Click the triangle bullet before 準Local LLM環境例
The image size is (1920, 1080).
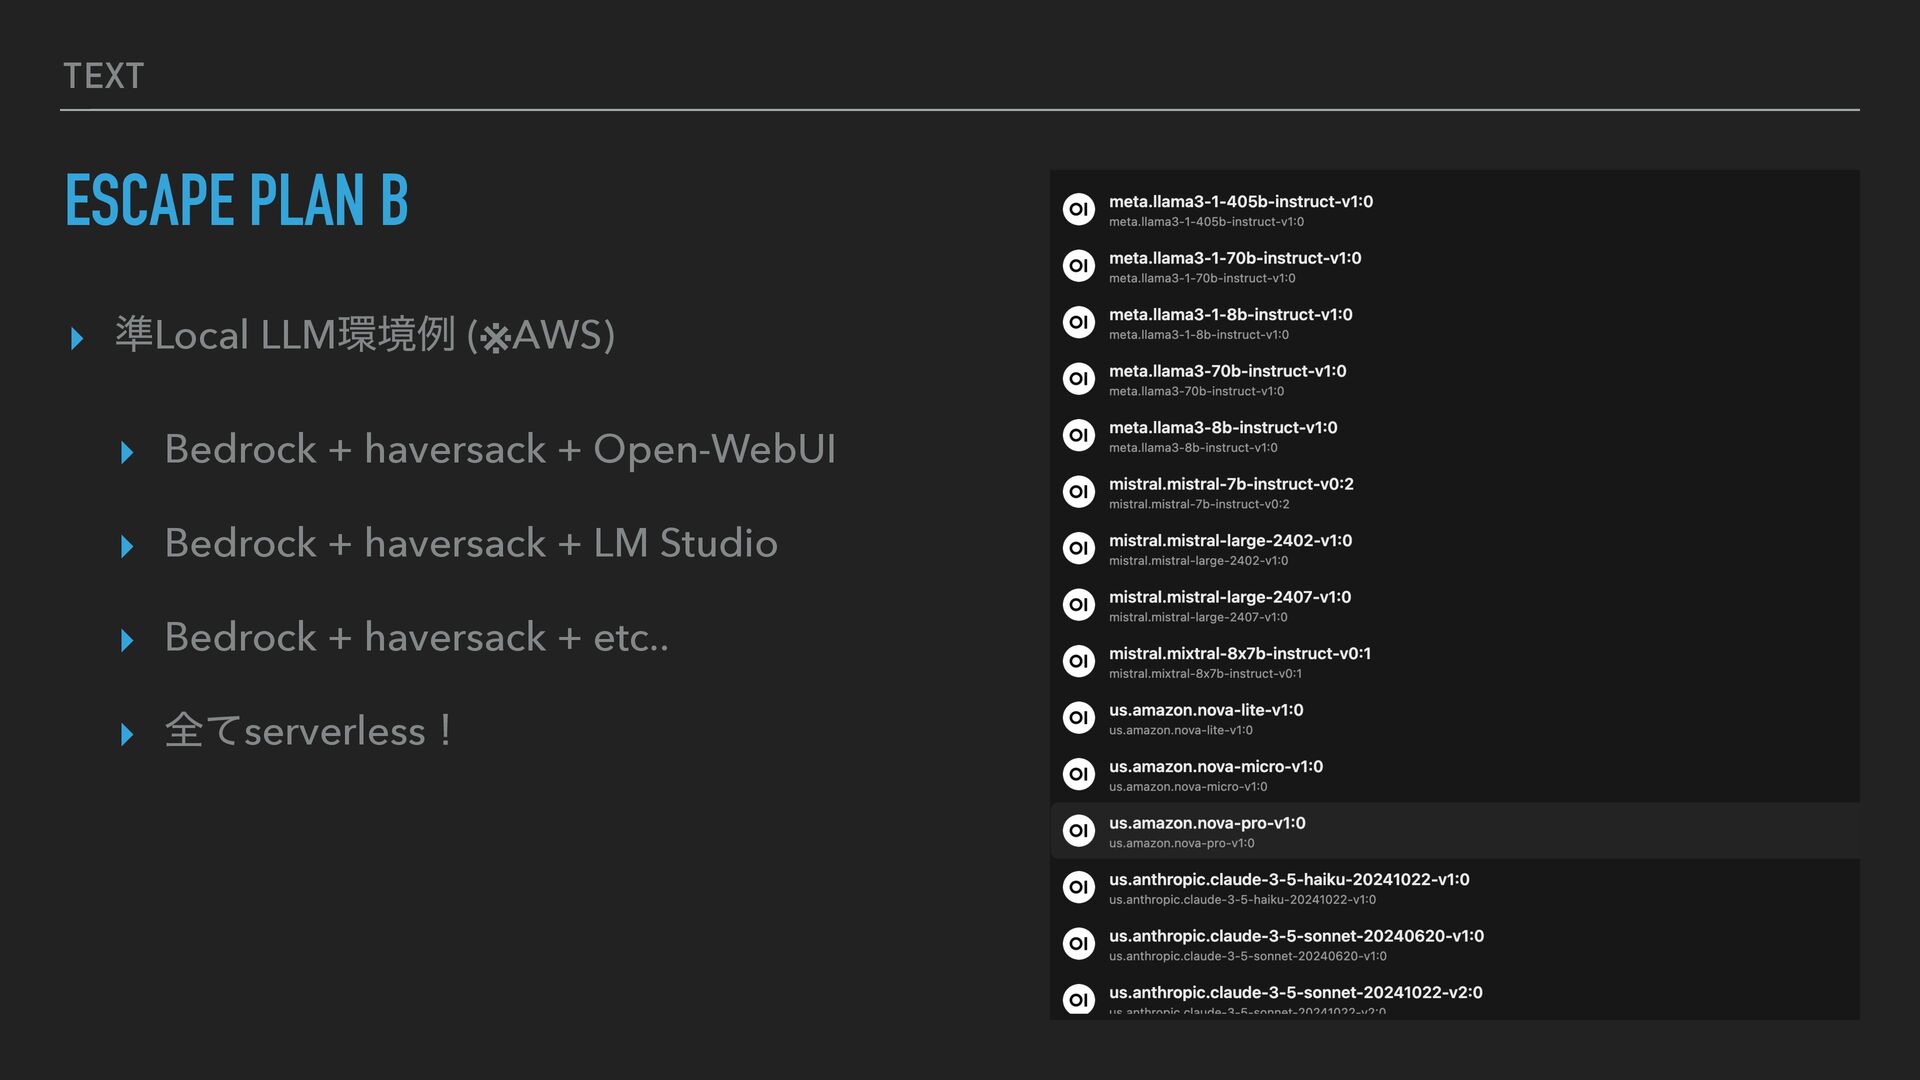pyautogui.click(x=77, y=338)
